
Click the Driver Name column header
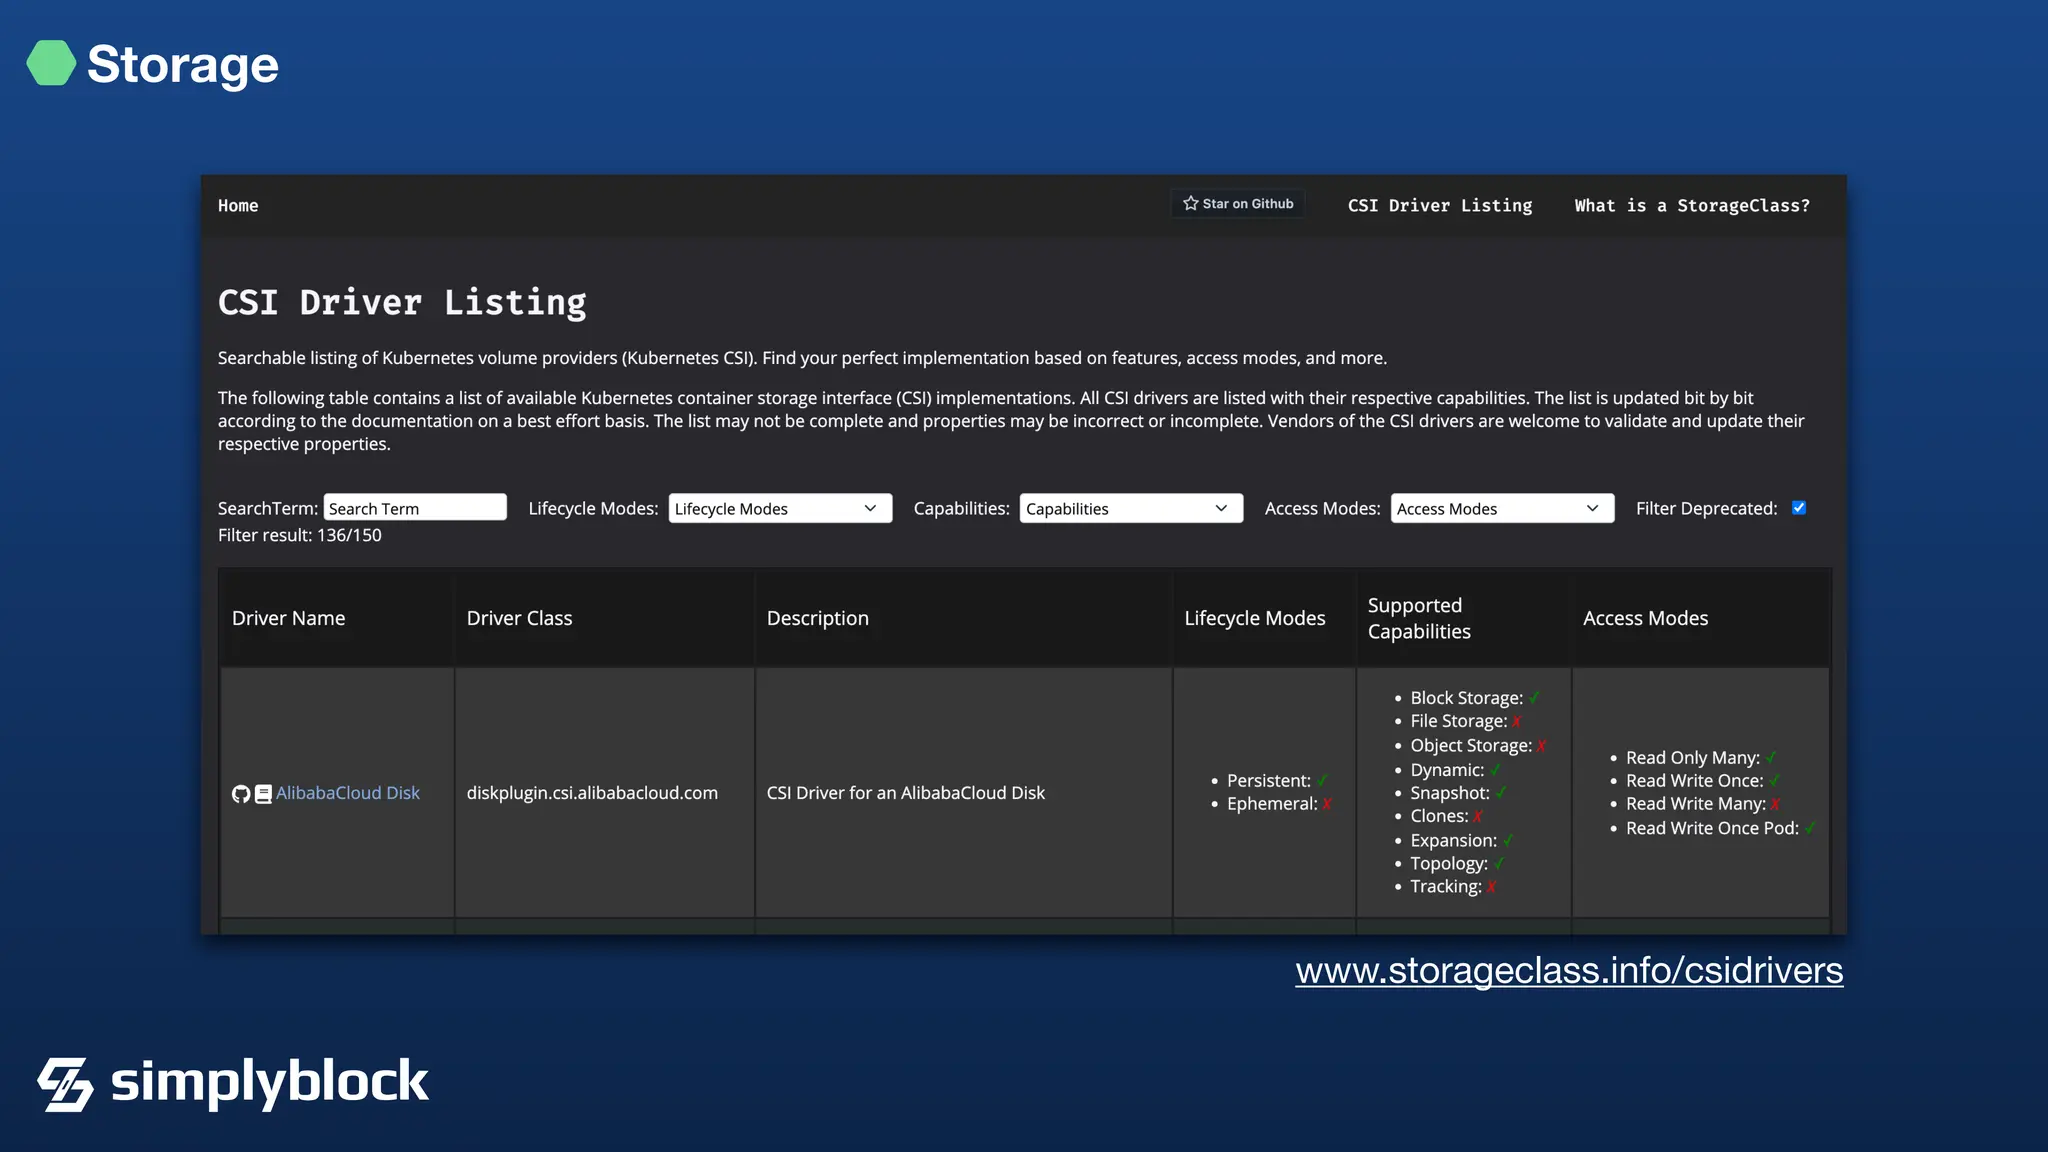[289, 618]
